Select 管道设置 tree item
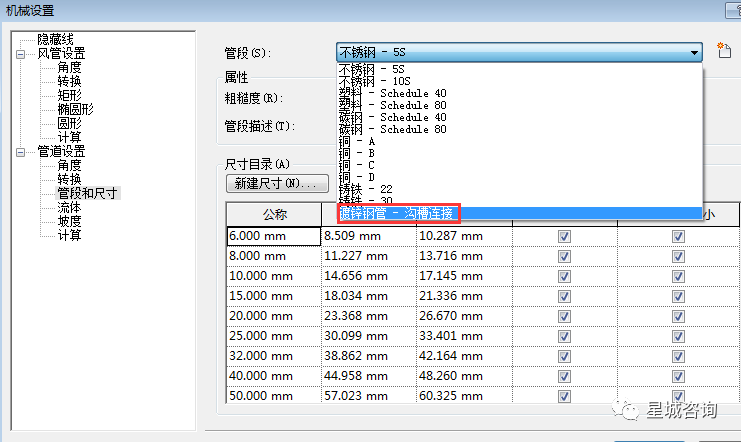 61,151
